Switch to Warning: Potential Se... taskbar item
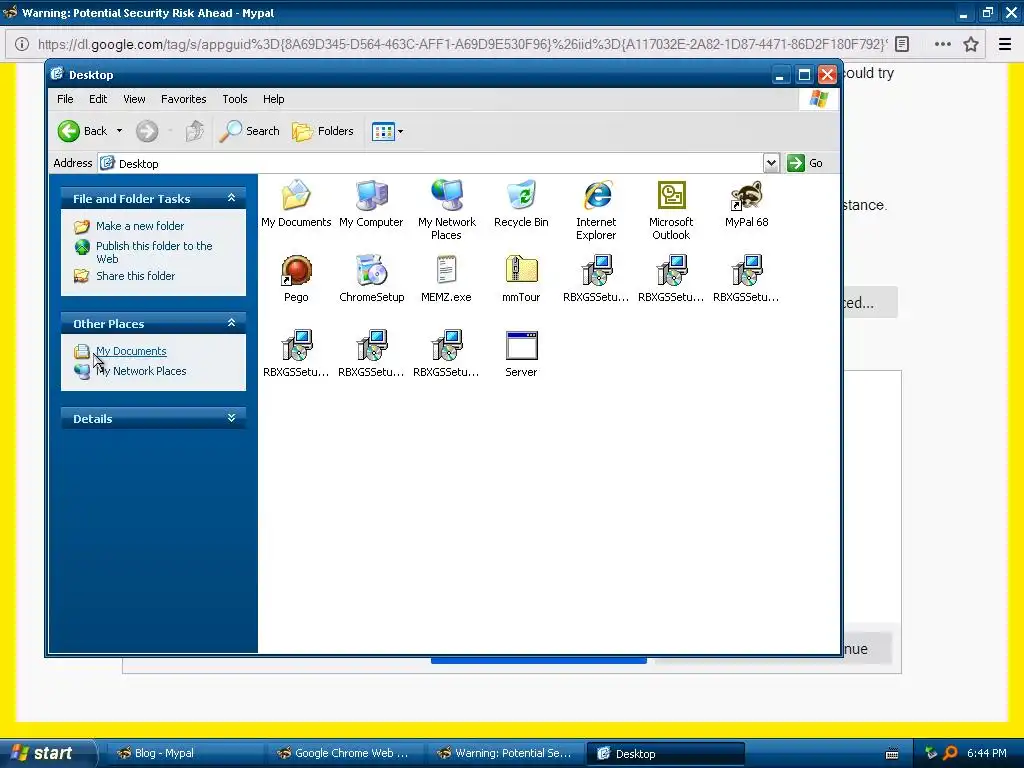 pyautogui.click(x=505, y=753)
